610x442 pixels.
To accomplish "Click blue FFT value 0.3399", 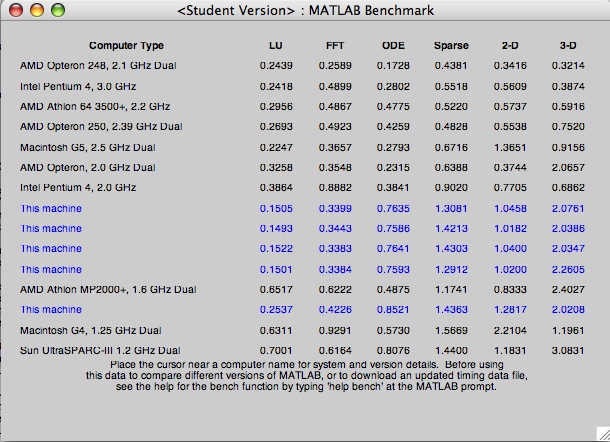I will coord(335,209).
